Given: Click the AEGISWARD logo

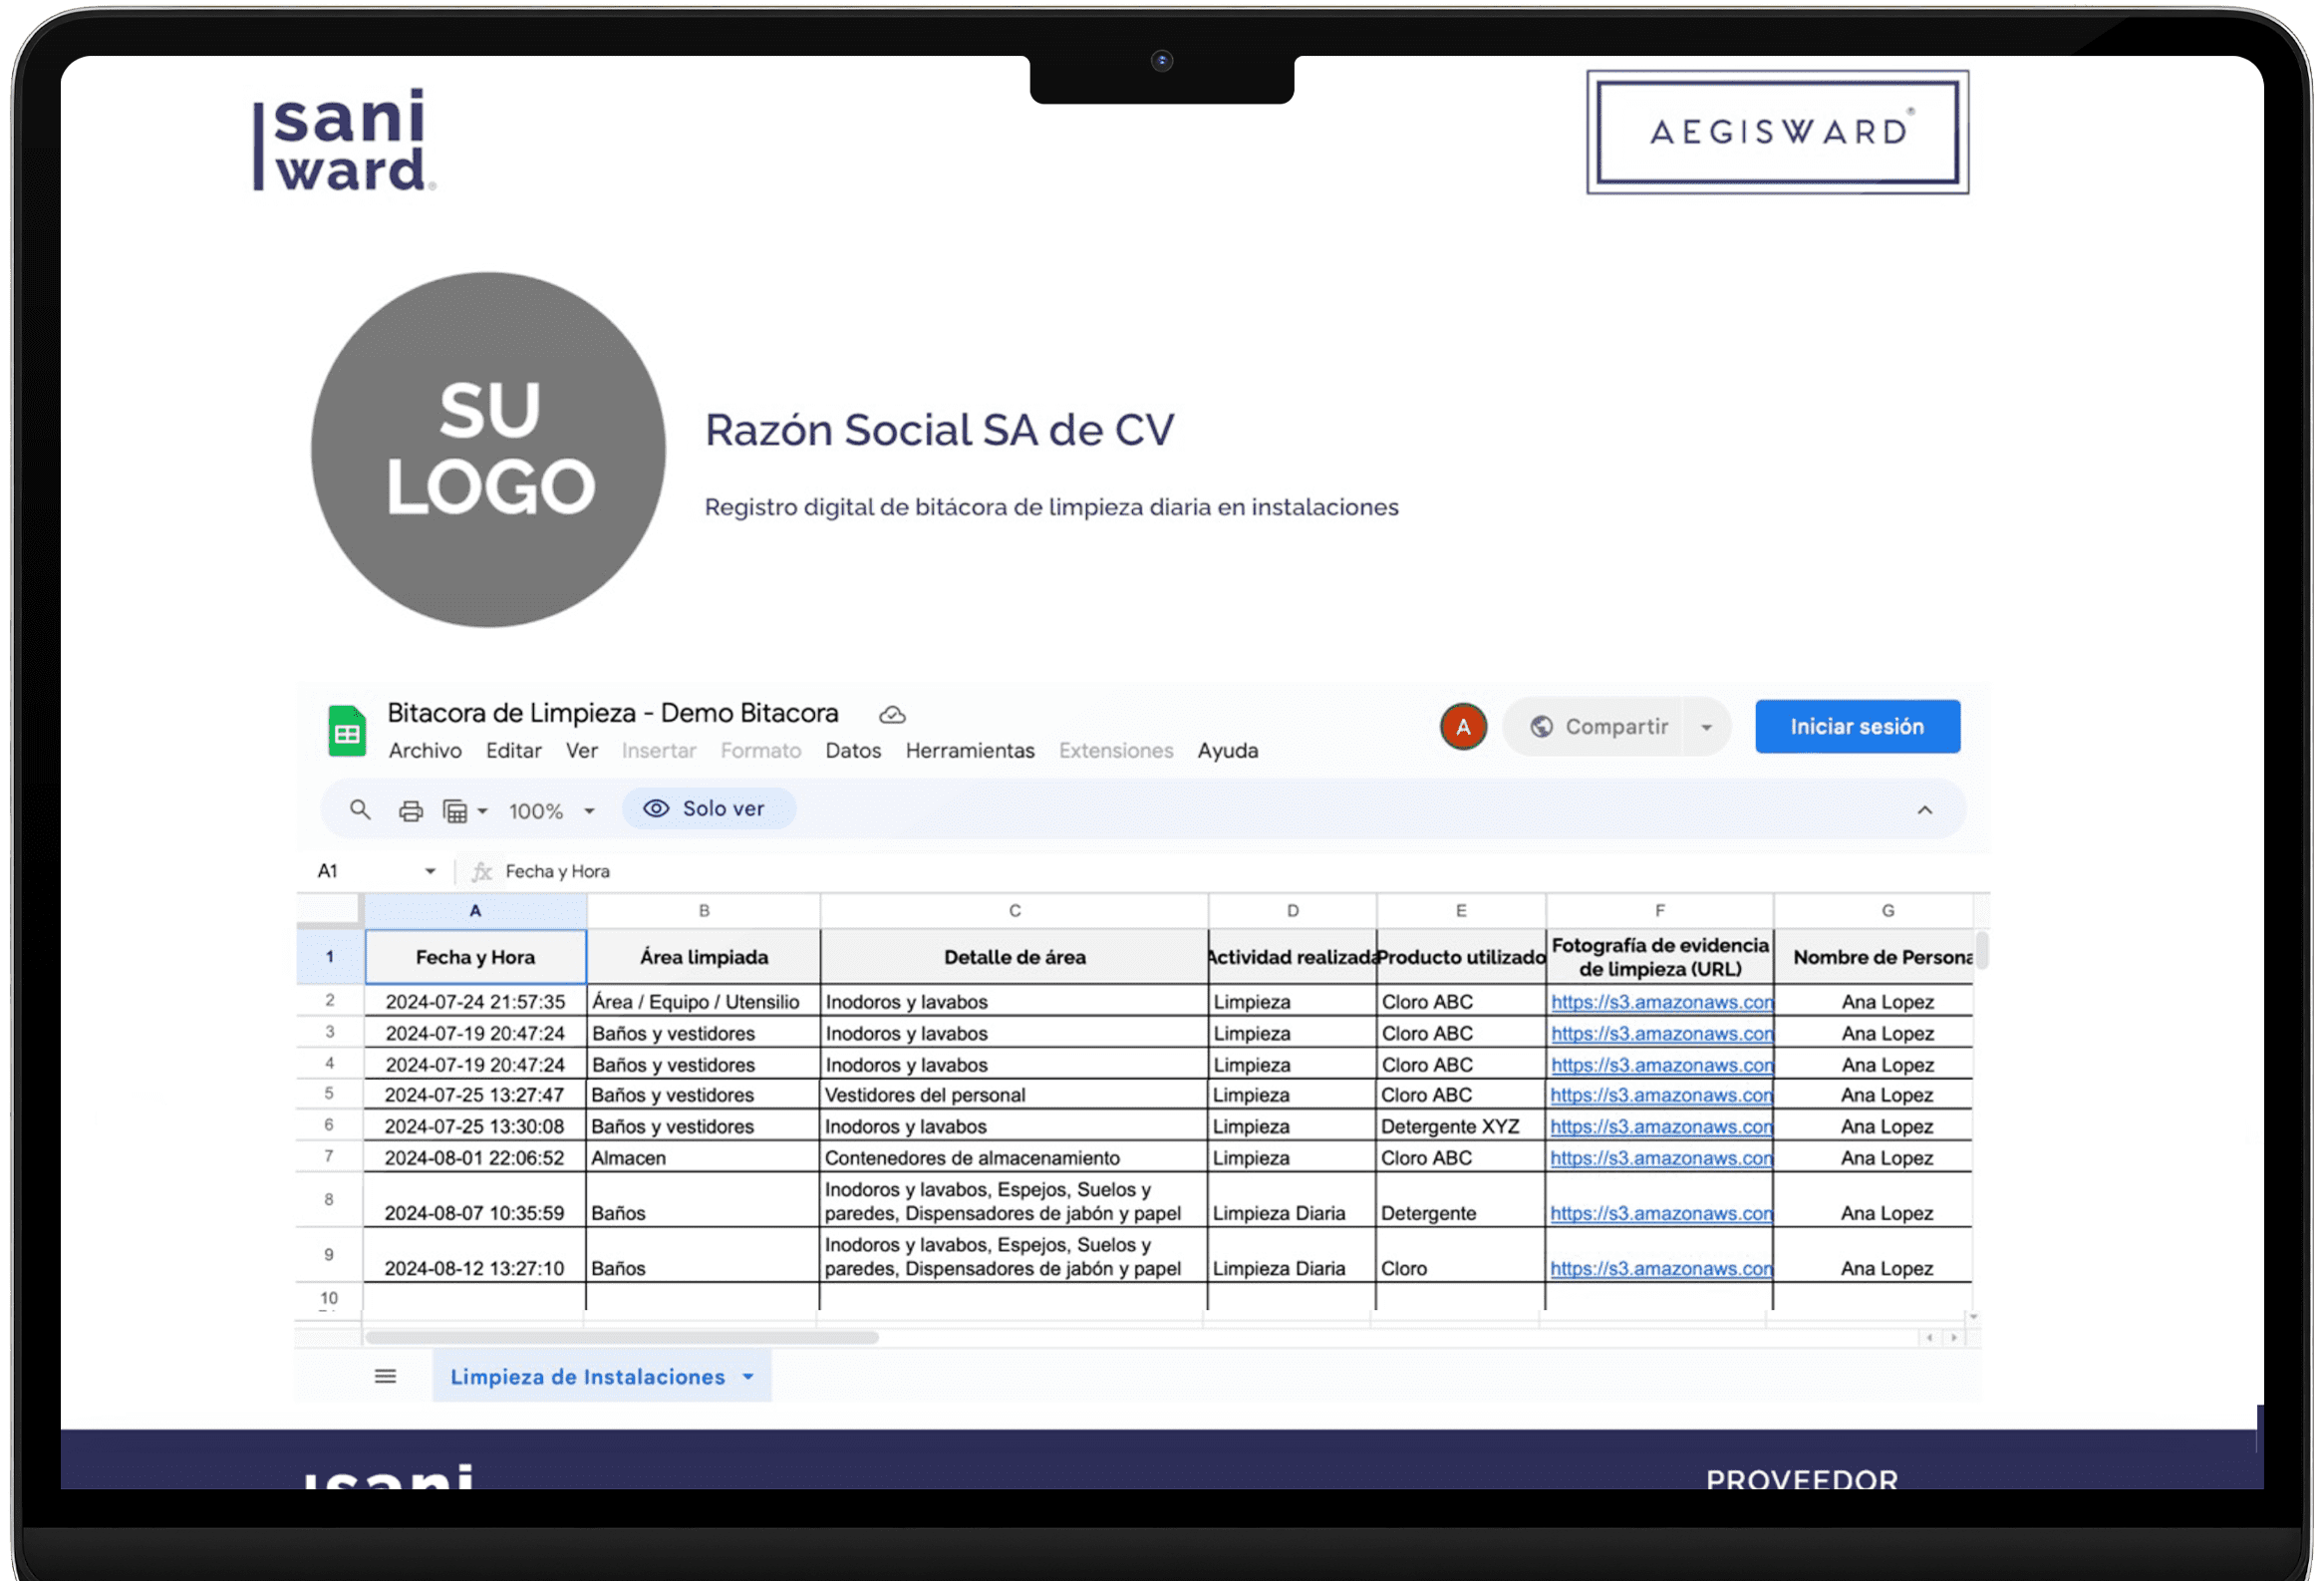Looking at the screenshot, I should coord(1777,132).
